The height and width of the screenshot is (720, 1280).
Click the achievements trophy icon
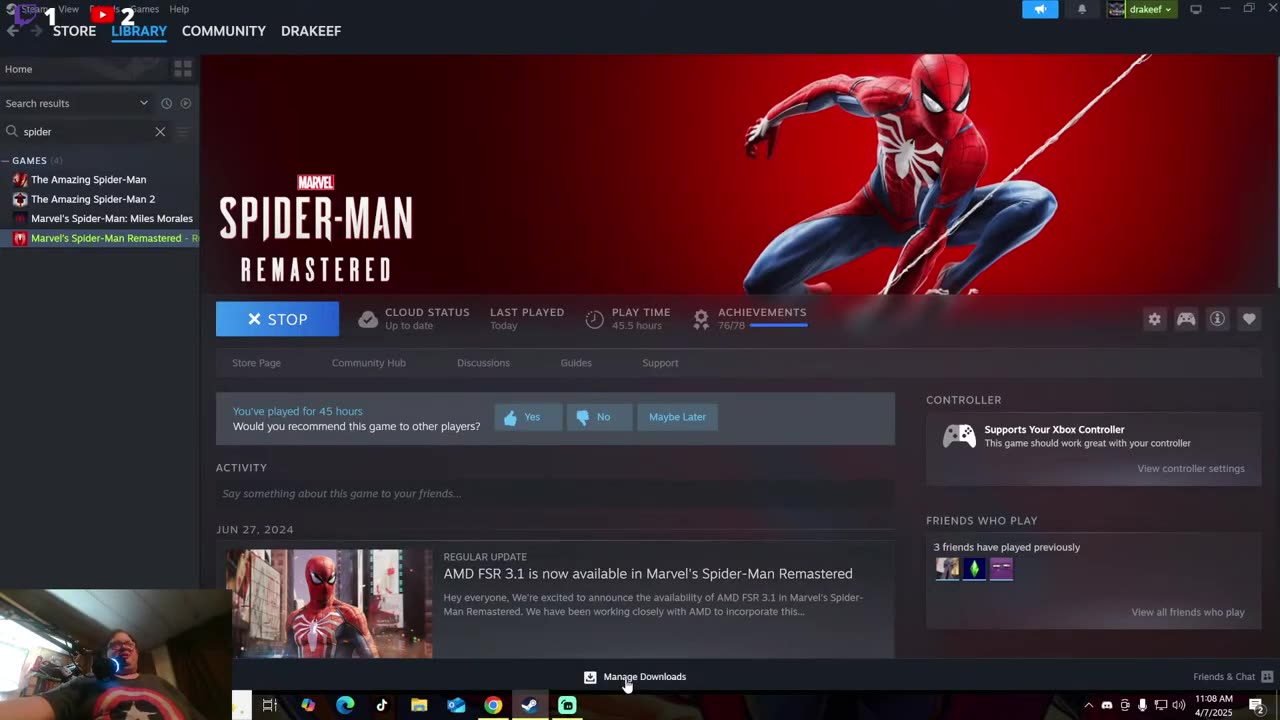point(701,319)
